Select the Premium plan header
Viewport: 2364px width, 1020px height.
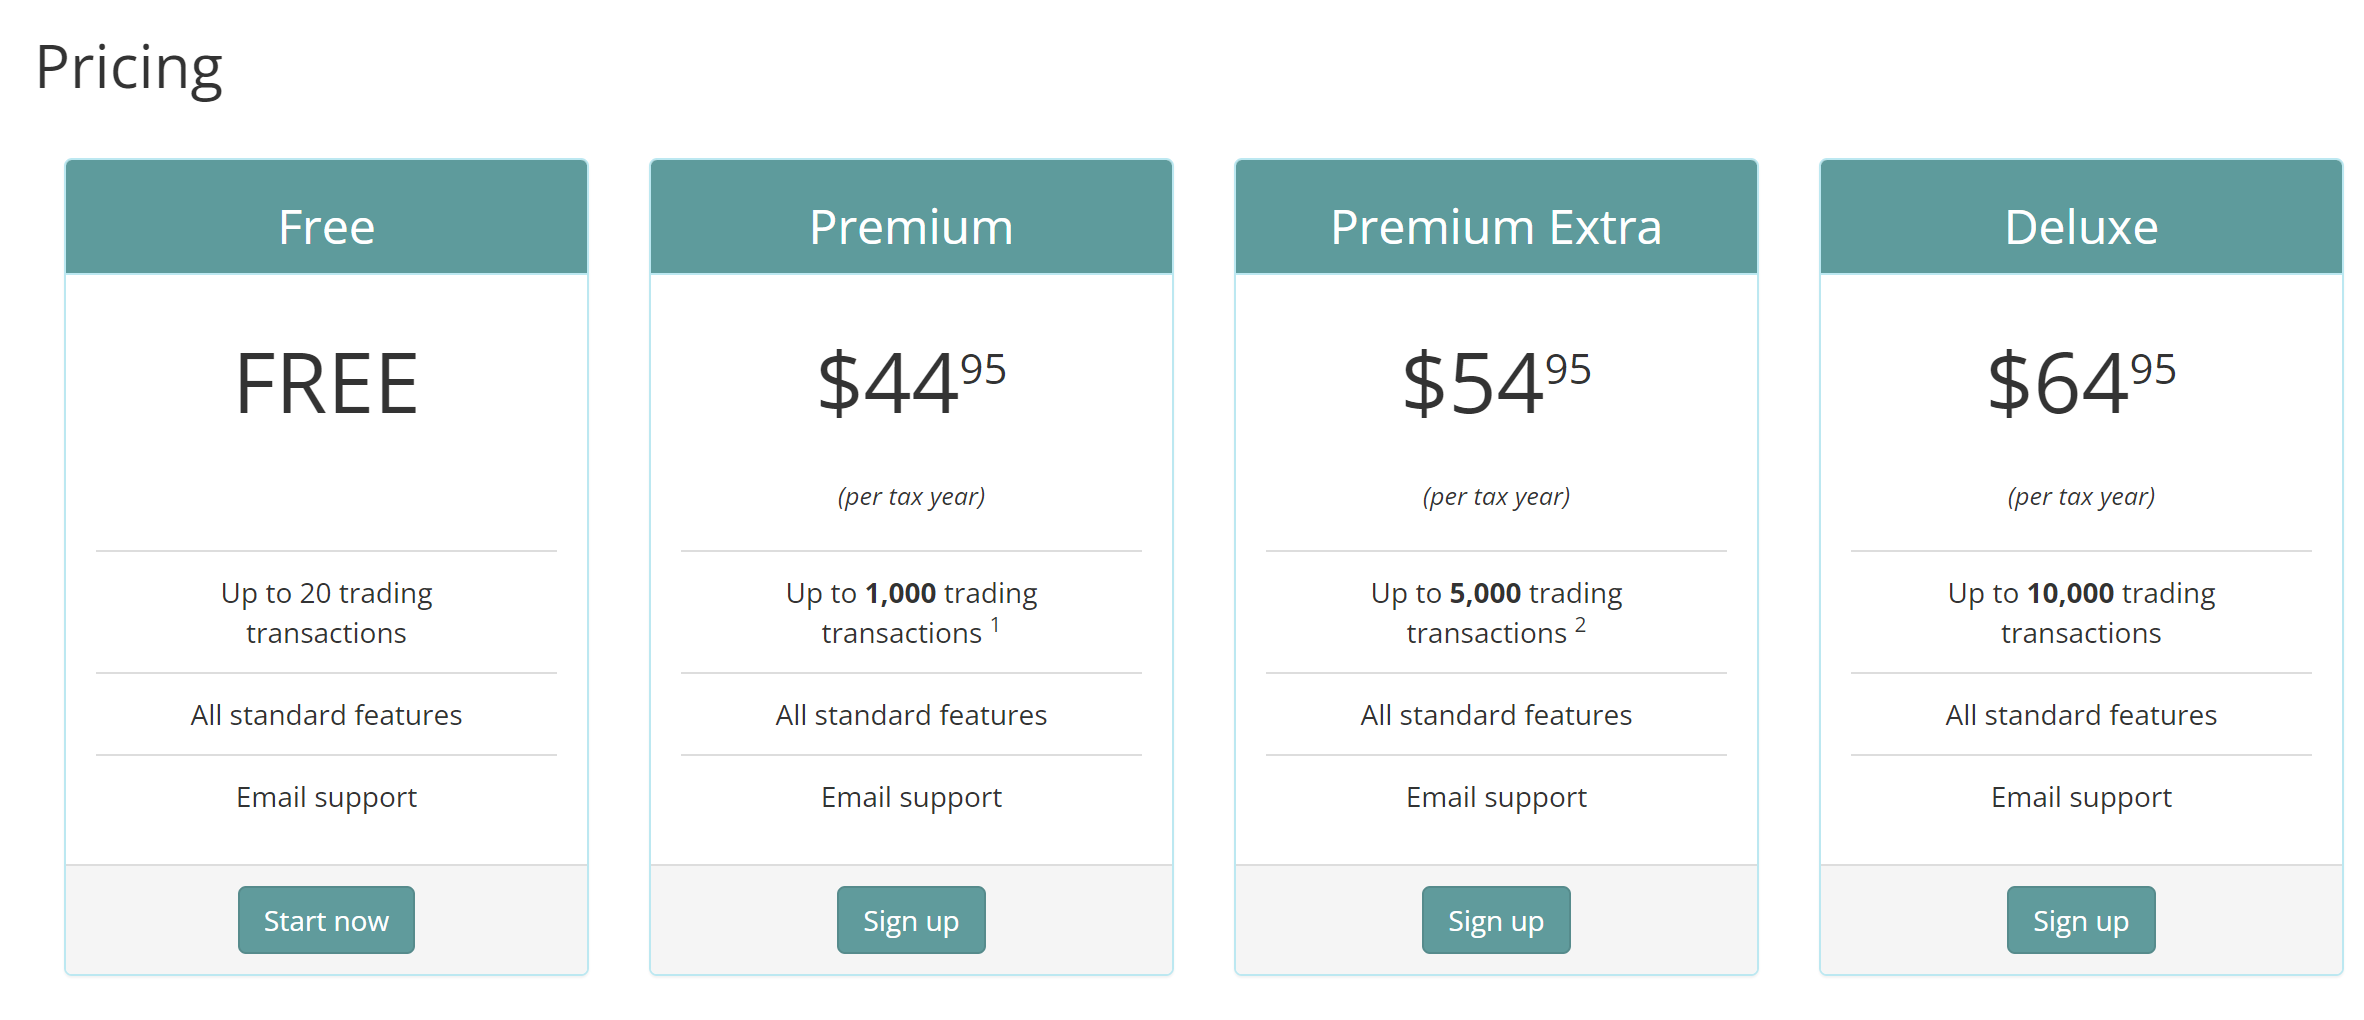pyautogui.click(x=910, y=226)
